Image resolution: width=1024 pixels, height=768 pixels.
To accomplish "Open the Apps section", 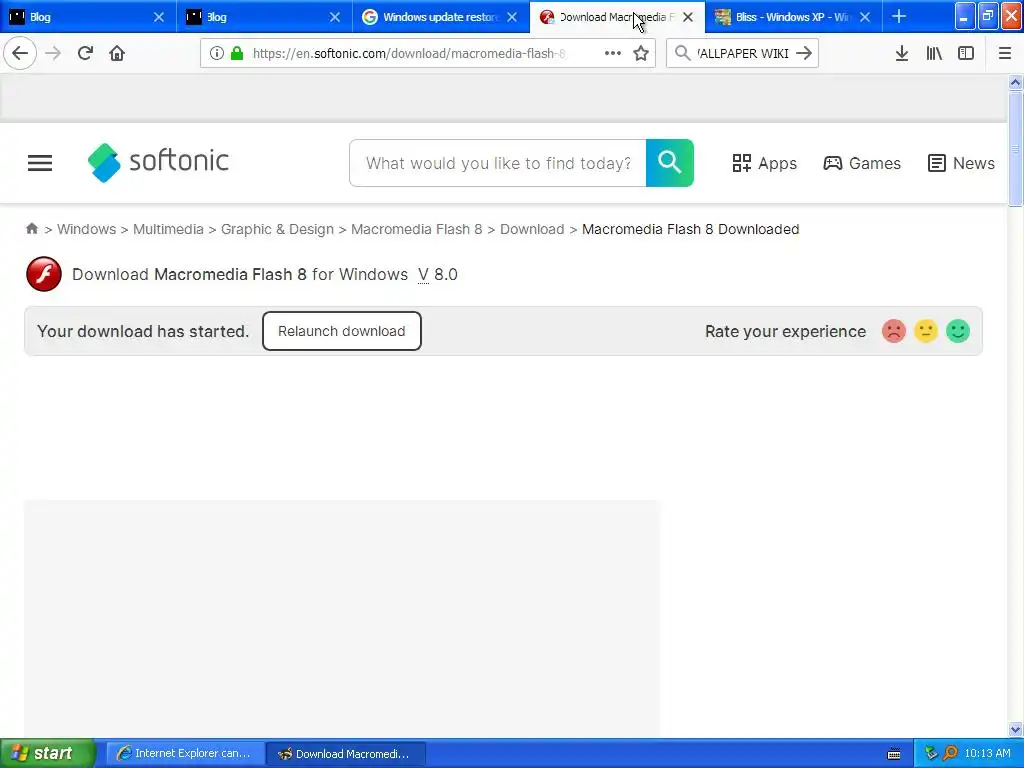I will pyautogui.click(x=765, y=163).
